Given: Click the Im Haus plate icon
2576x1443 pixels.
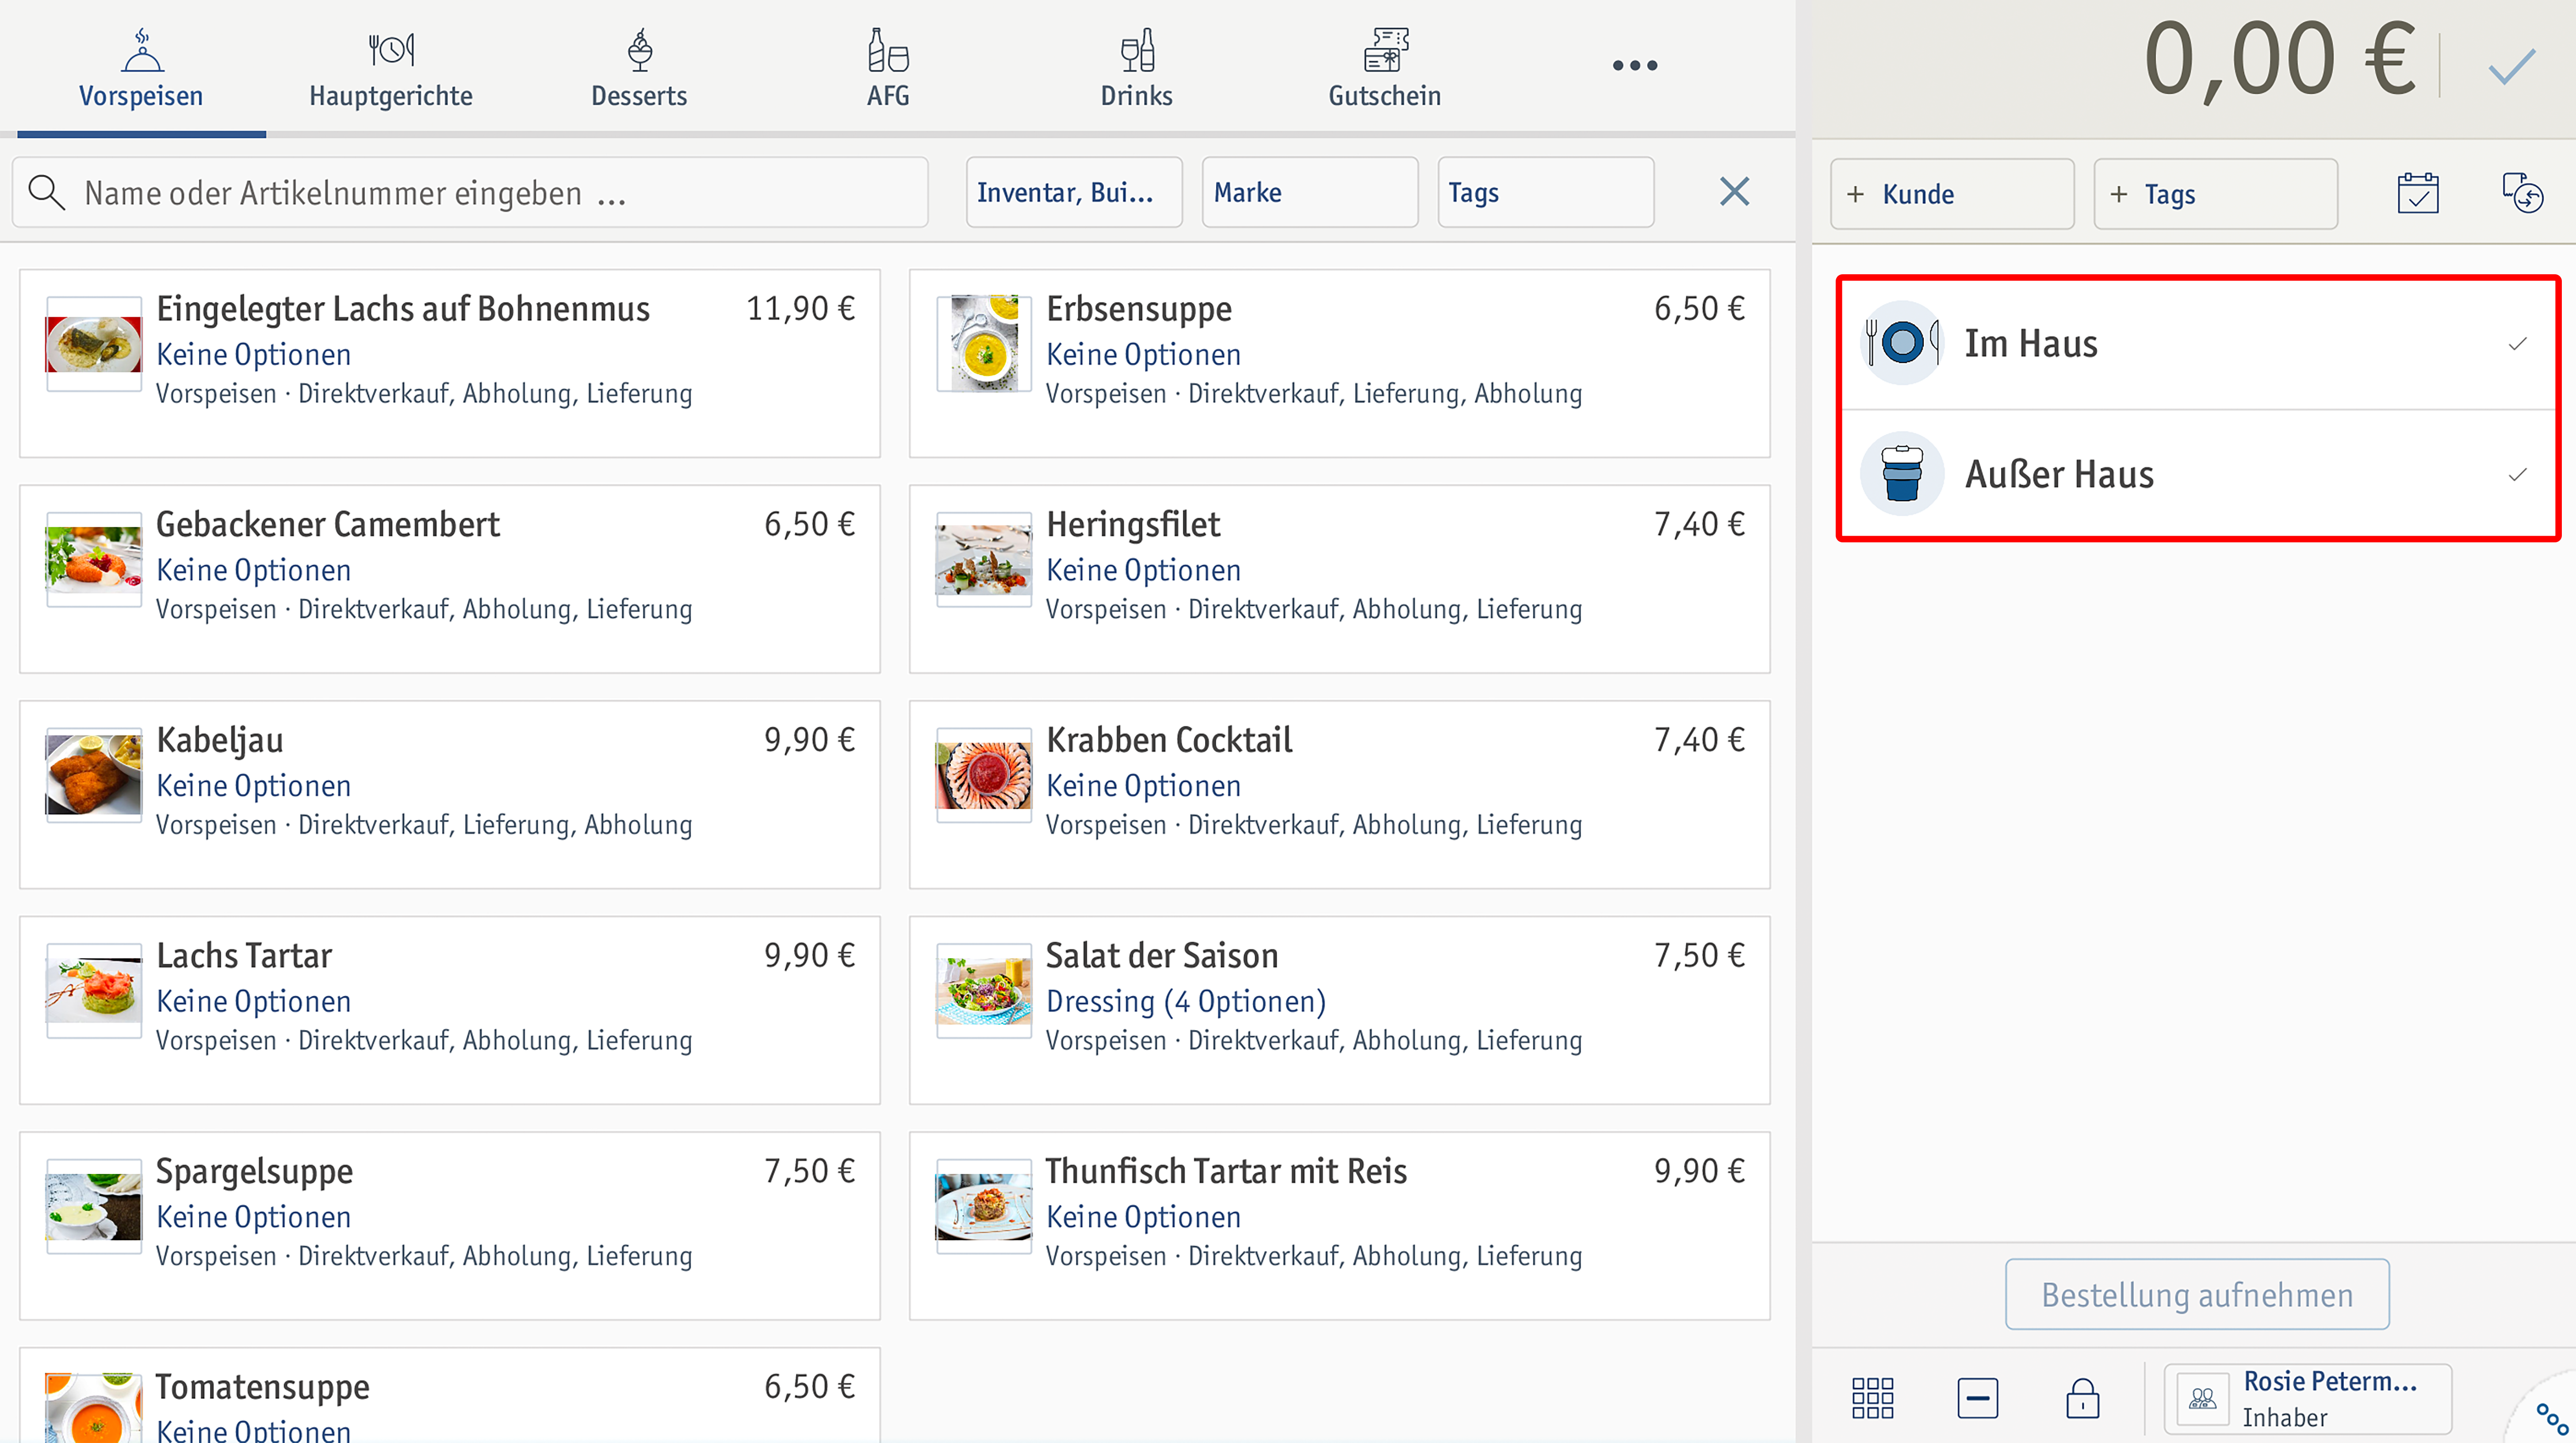Looking at the screenshot, I should coord(1901,343).
